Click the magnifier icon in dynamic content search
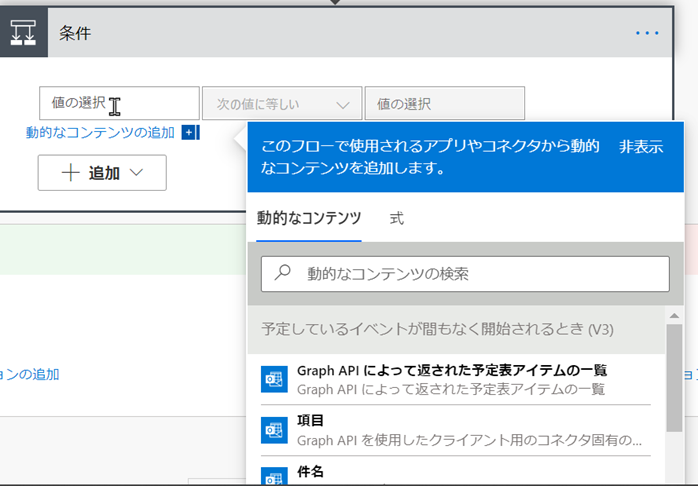 pyautogui.click(x=283, y=272)
